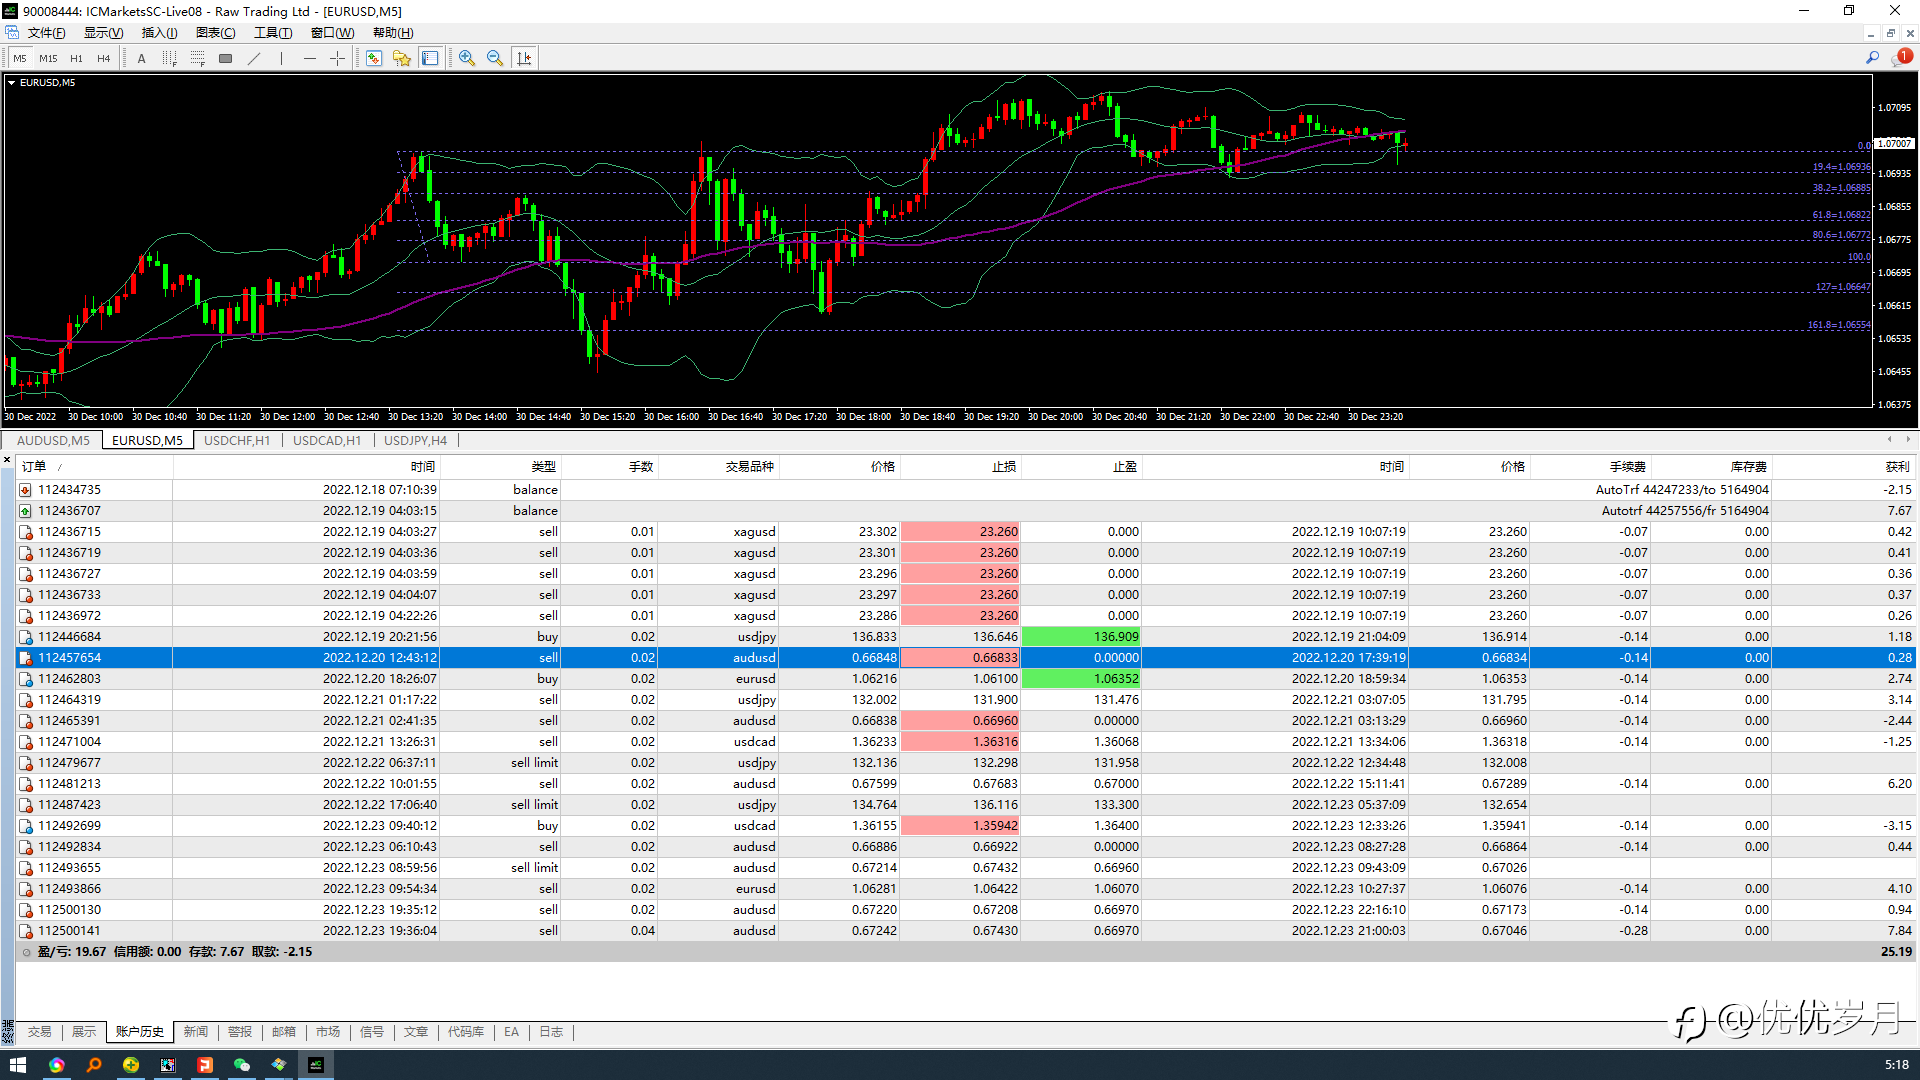1920x1080 pixels.
Task: Click the notification alert icon with red badge
Action: [1900, 58]
